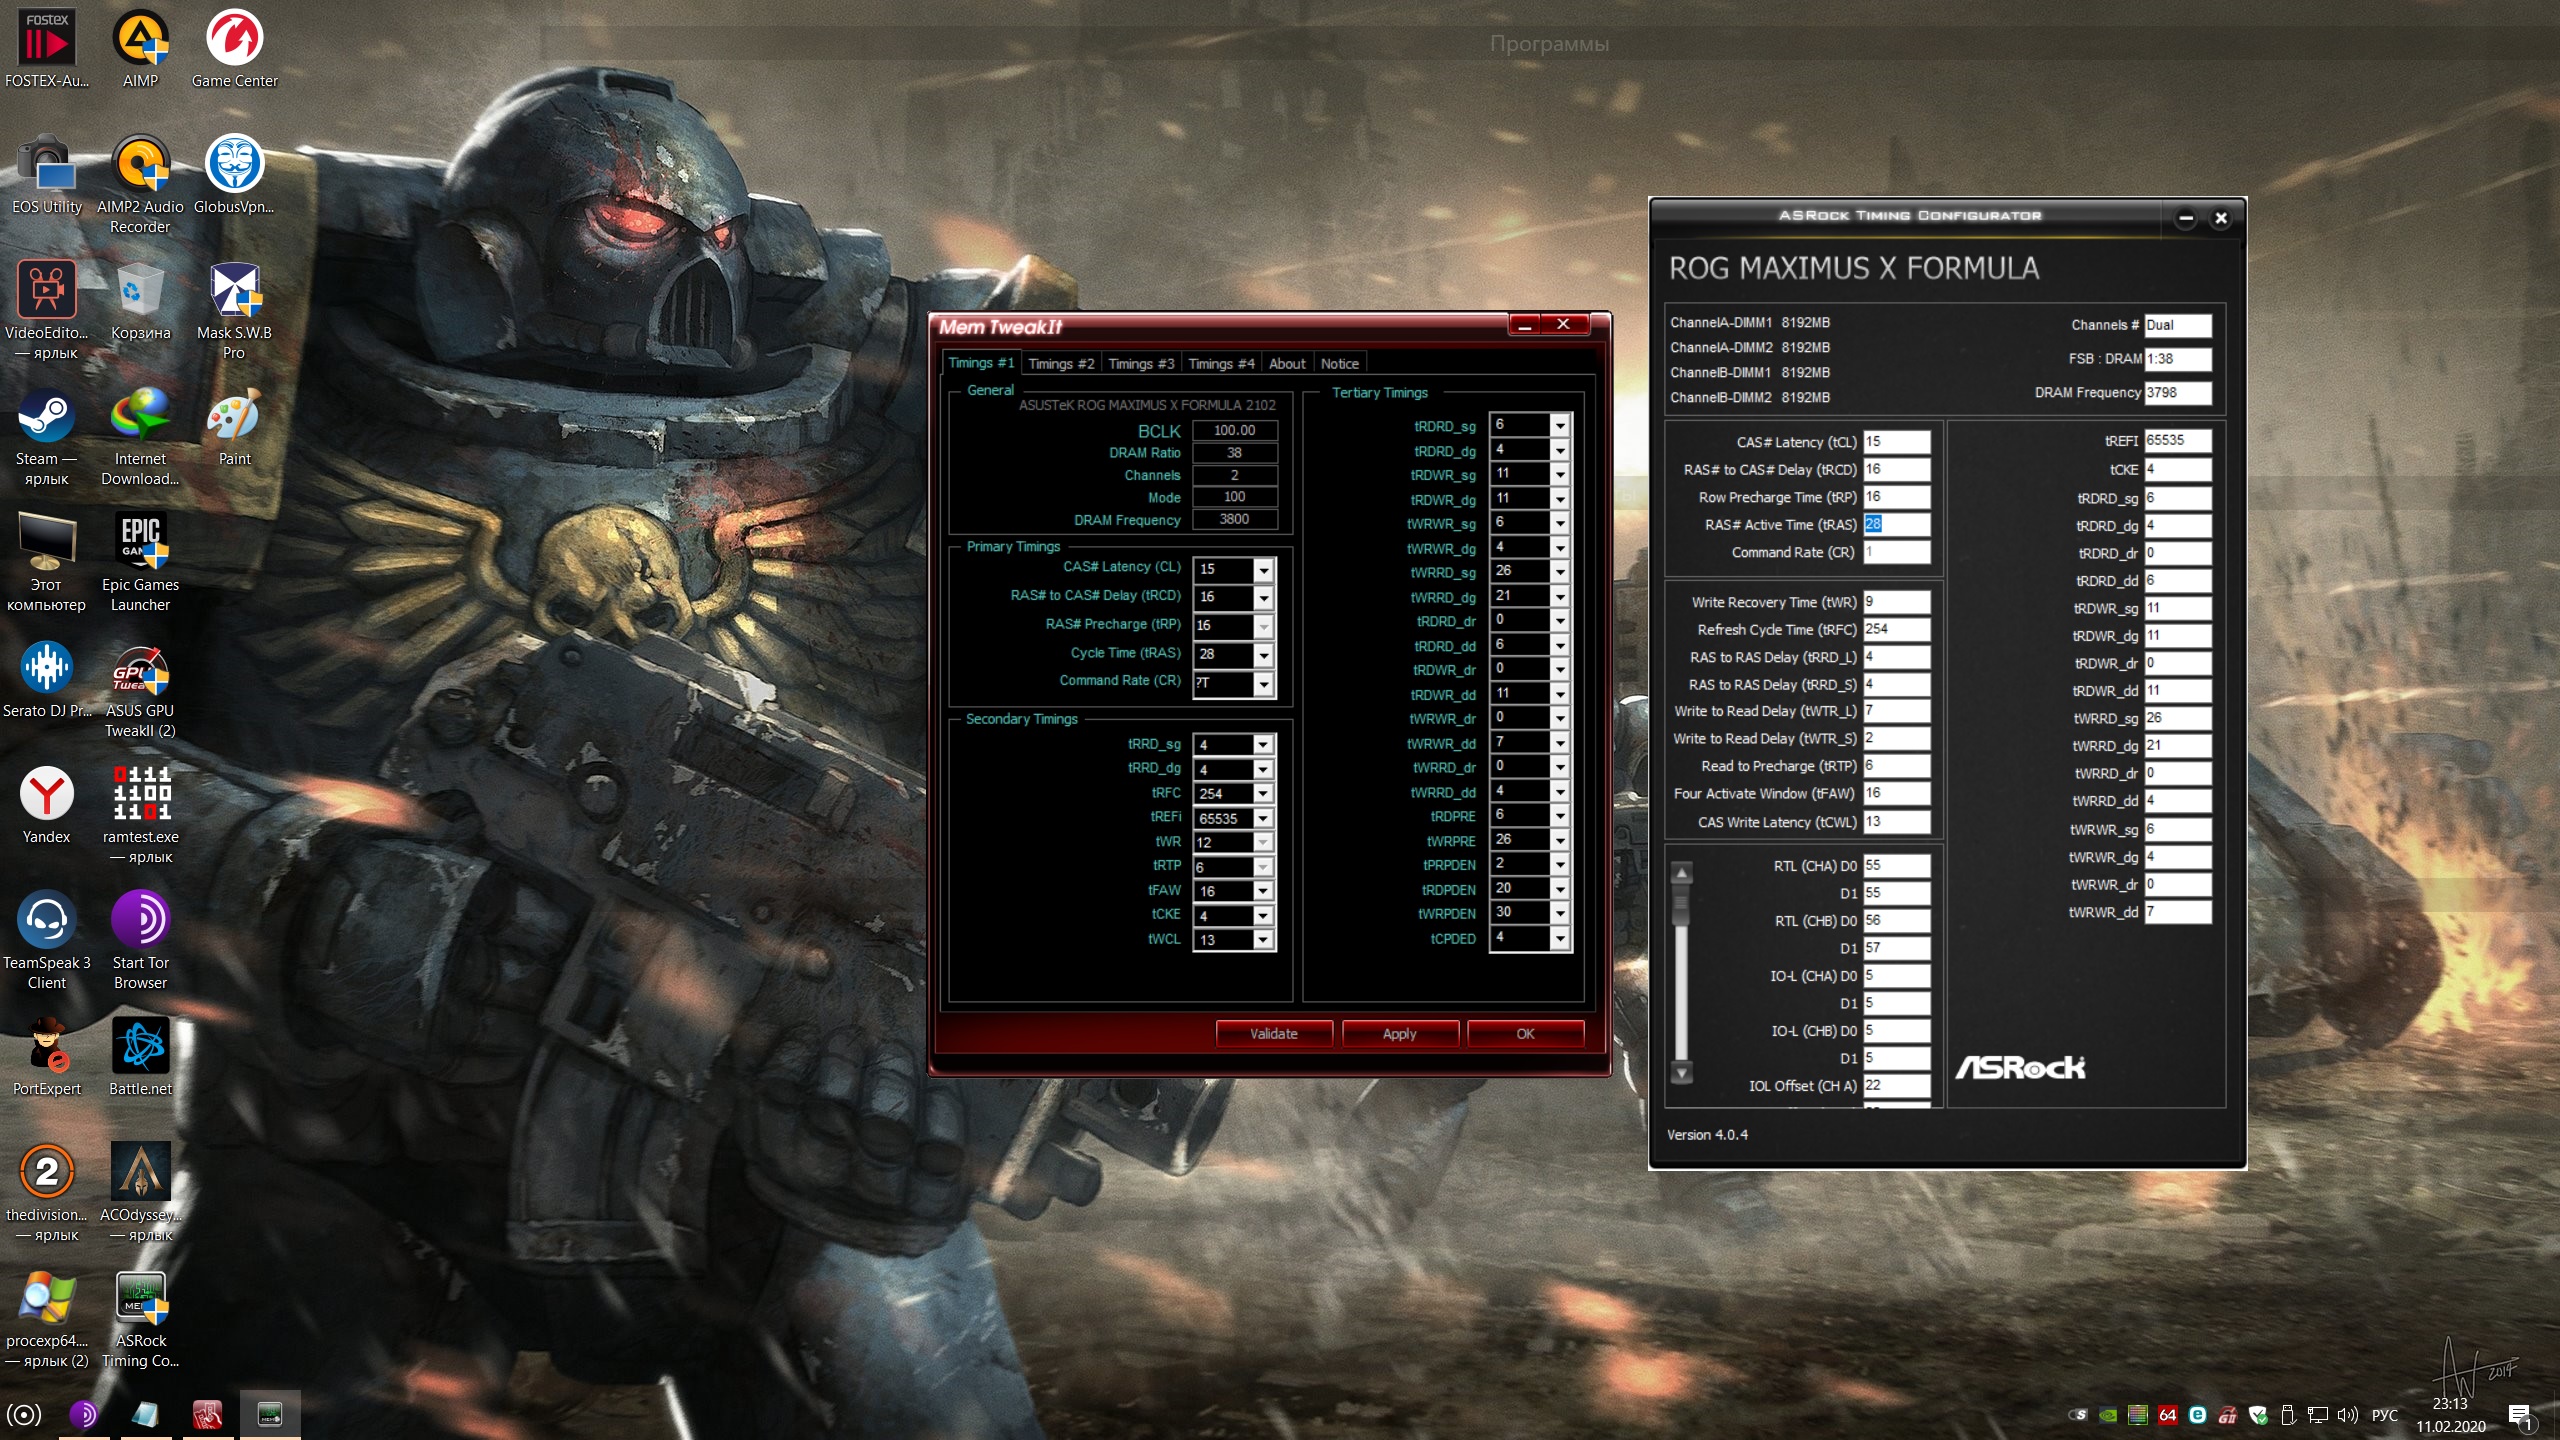Expand the CAS# Latency (CL) dropdown
This screenshot has width=2560, height=1440.
click(x=1264, y=570)
